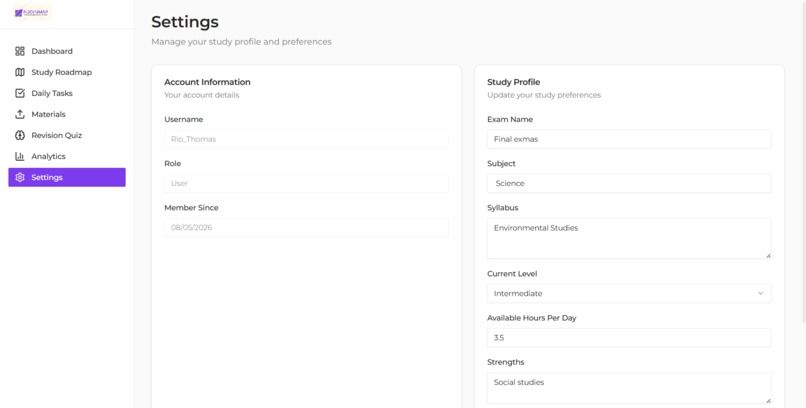The height and width of the screenshot is (408, 806).
Task: Open Daily Tasks section
Action: tap(67, 93)
